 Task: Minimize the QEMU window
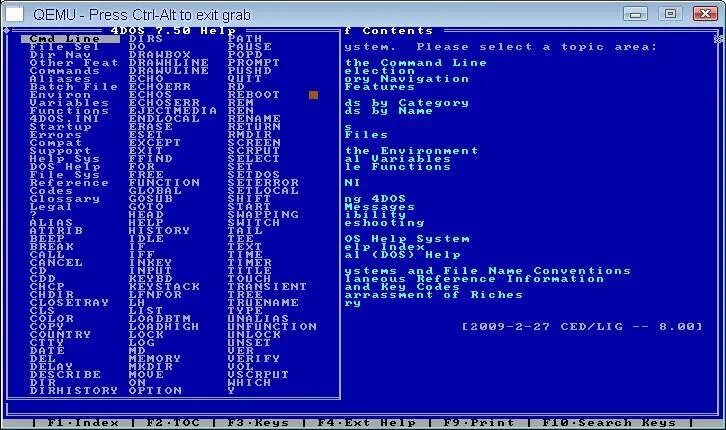(x=635, y=14)
